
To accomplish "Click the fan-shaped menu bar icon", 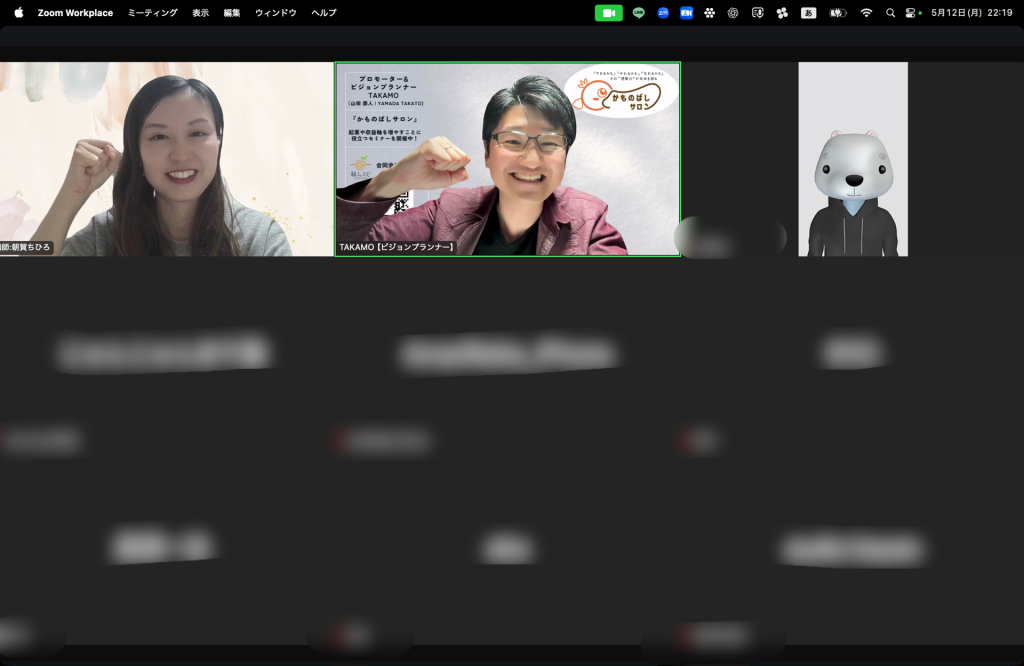I will 782,13.
